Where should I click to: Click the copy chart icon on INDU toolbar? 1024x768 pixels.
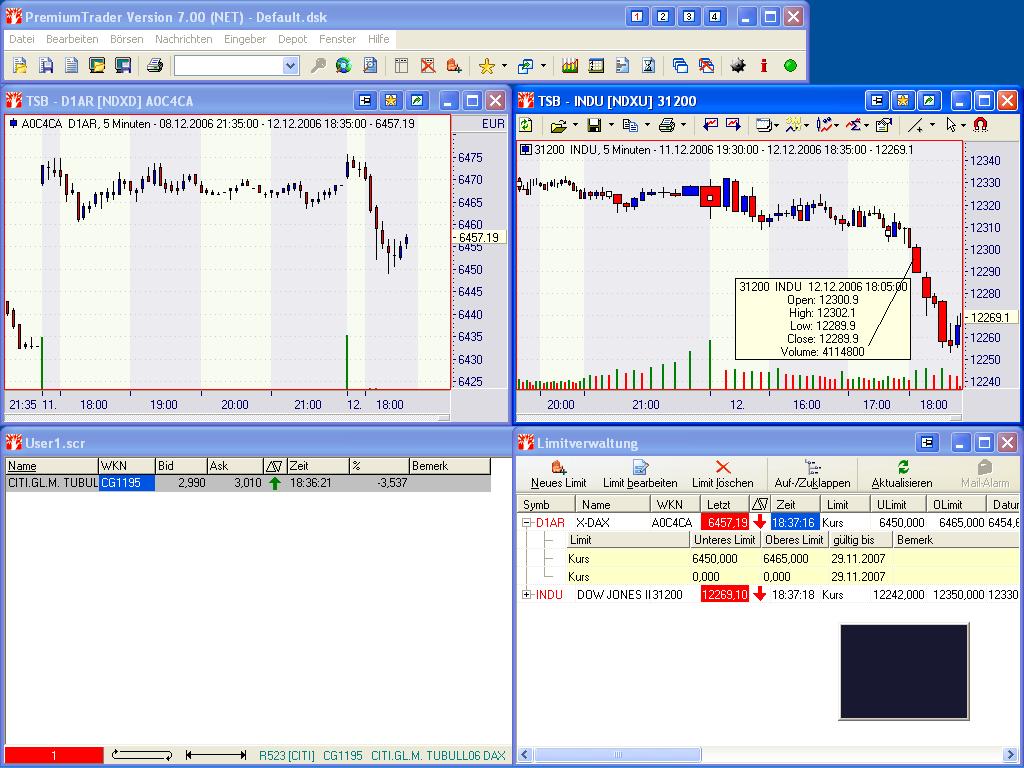pos(629,125)
